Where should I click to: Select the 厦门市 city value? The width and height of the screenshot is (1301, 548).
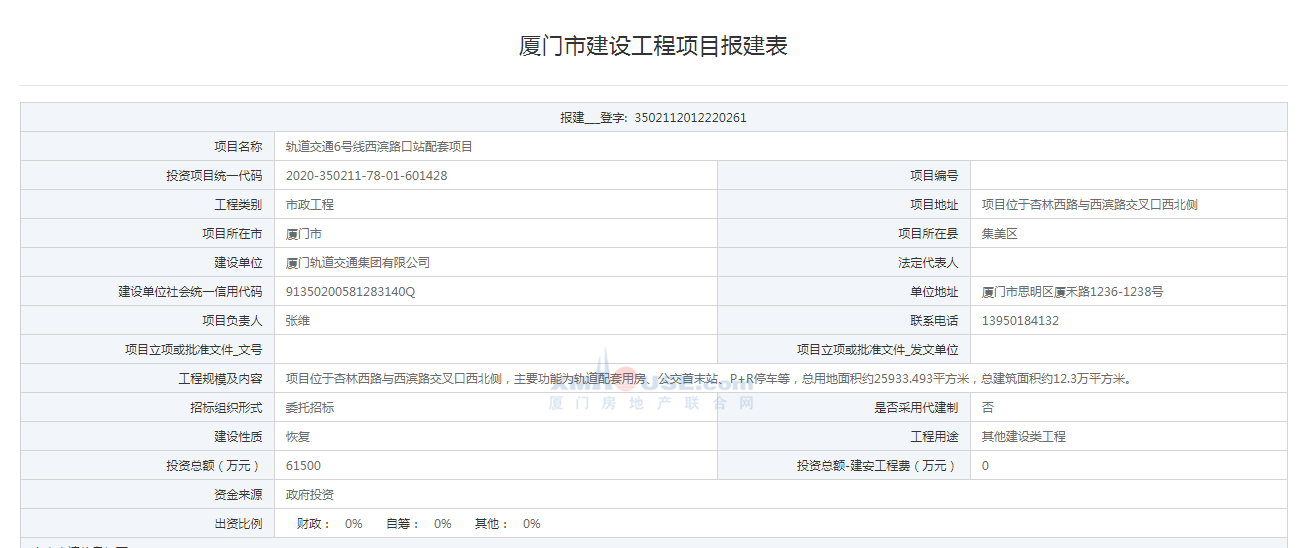point(303,234)
